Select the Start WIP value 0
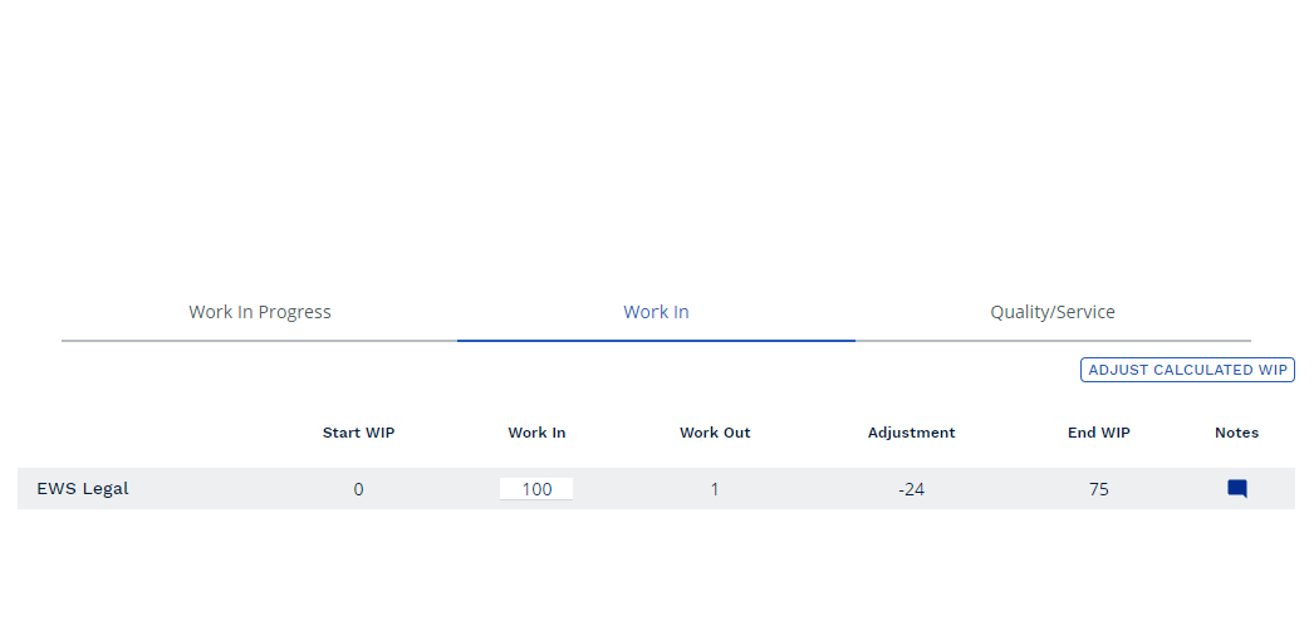The height and width of the screenshot is (621, 1313). (358, 490)
